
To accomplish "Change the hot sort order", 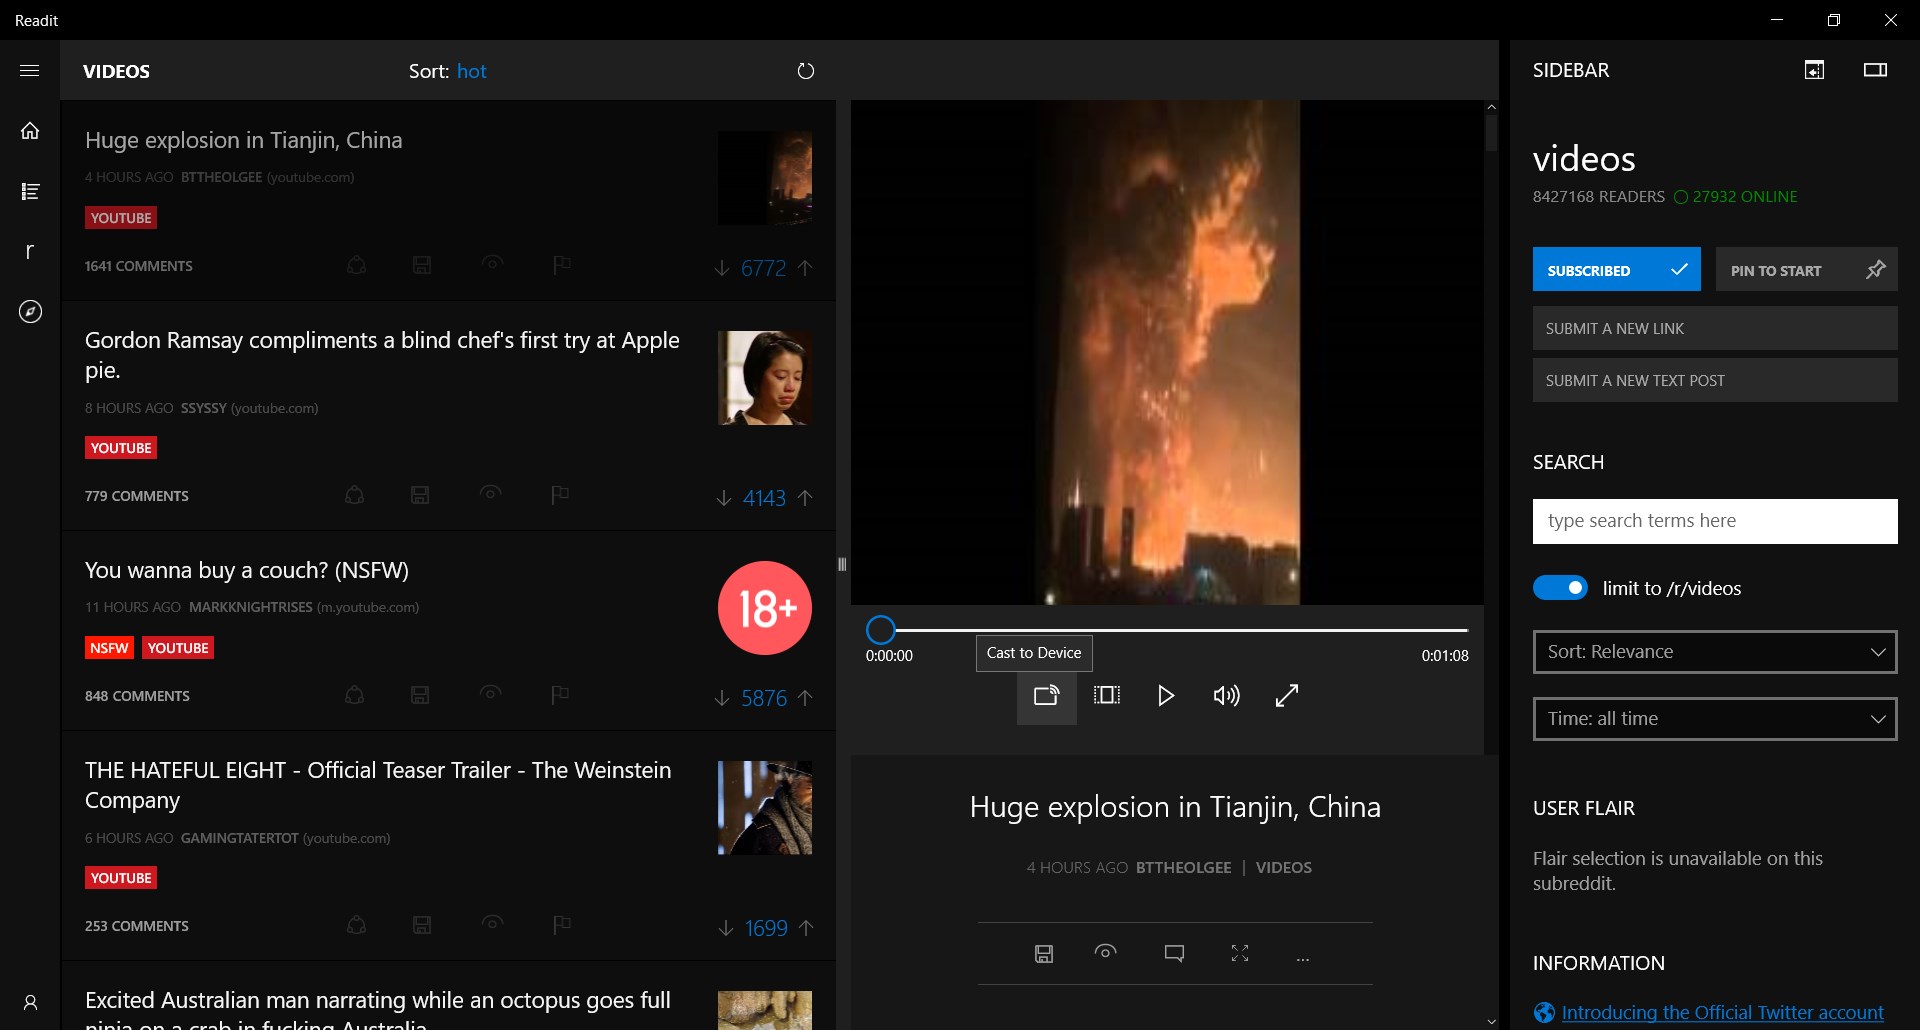I will pyautogui.click(x=471, y=71).
